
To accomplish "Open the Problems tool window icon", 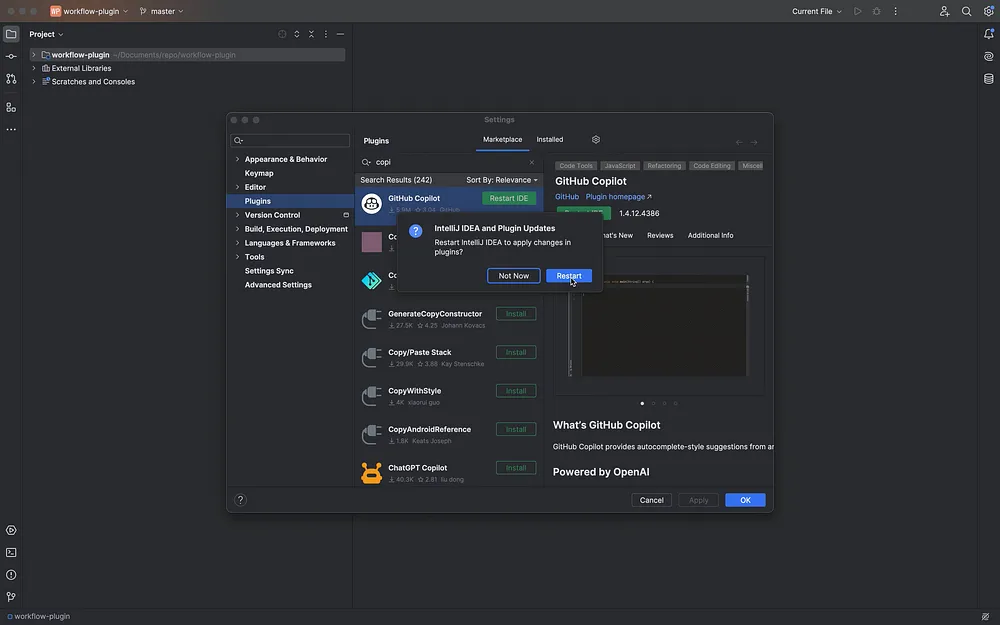I will point(11,575).
